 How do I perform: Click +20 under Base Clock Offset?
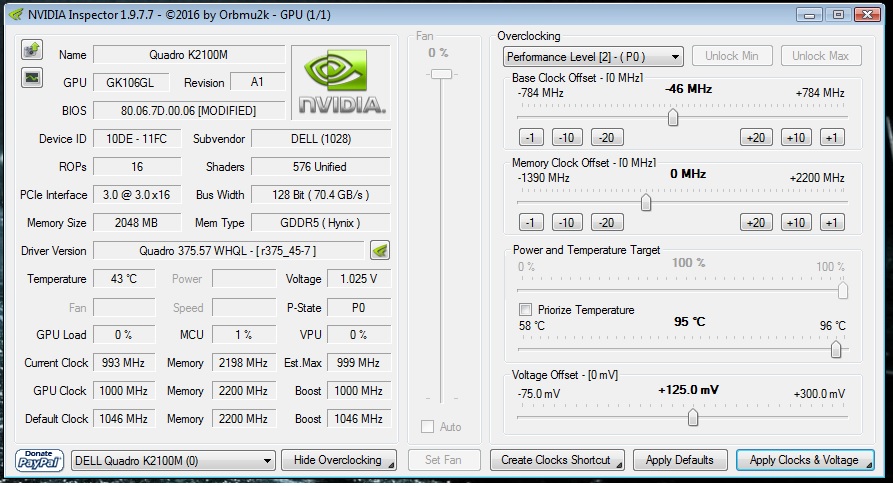(756, 137)
